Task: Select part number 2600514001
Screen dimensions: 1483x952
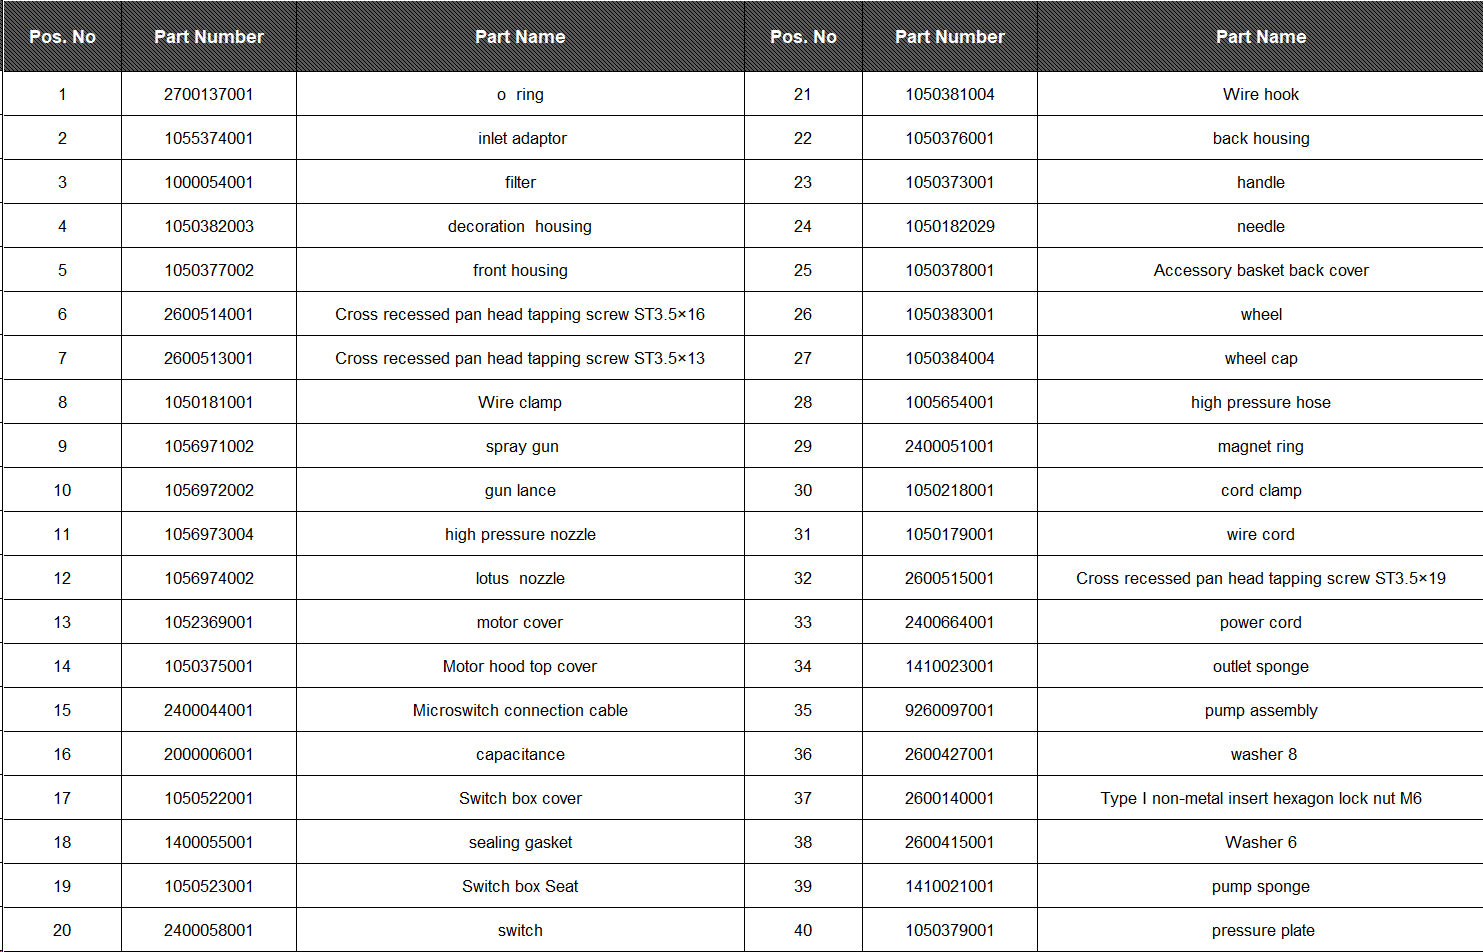Action: tap(209, 314)
